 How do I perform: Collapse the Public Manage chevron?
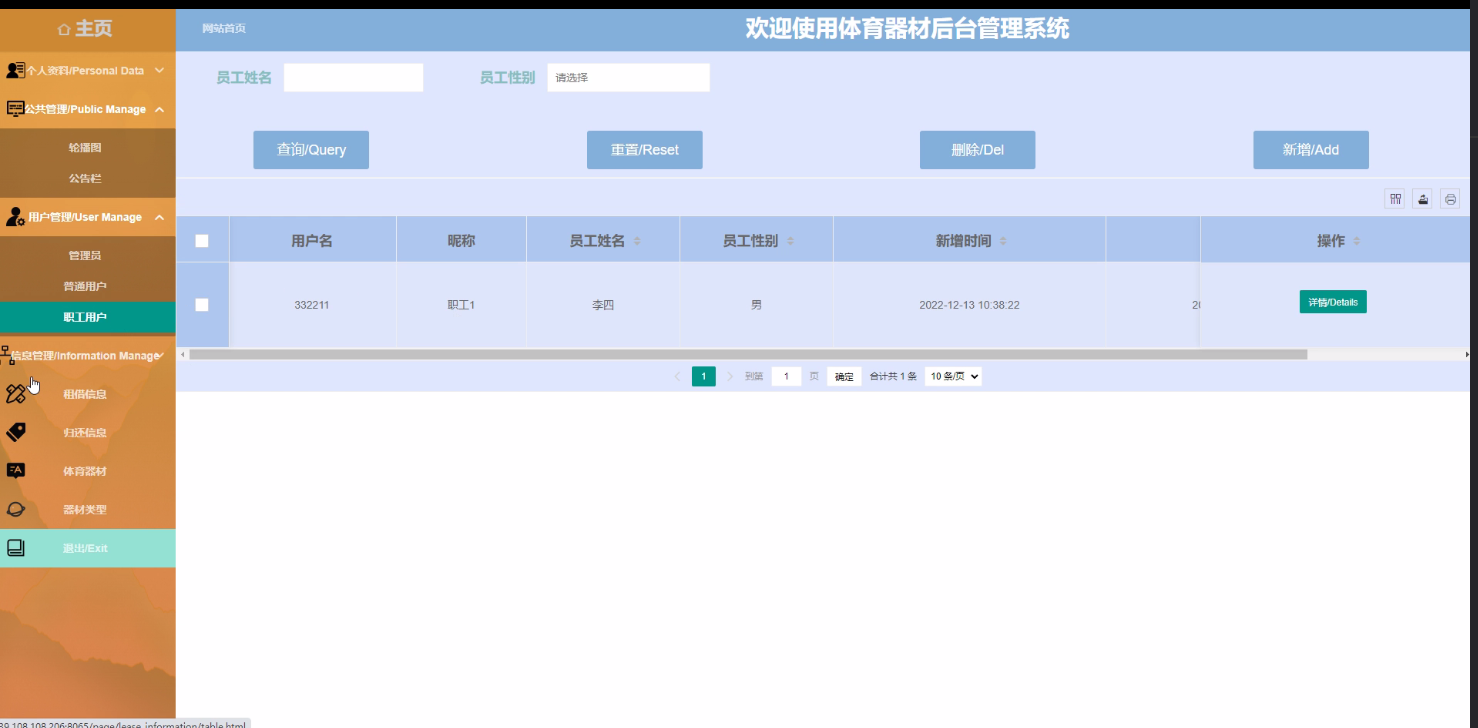159,109
